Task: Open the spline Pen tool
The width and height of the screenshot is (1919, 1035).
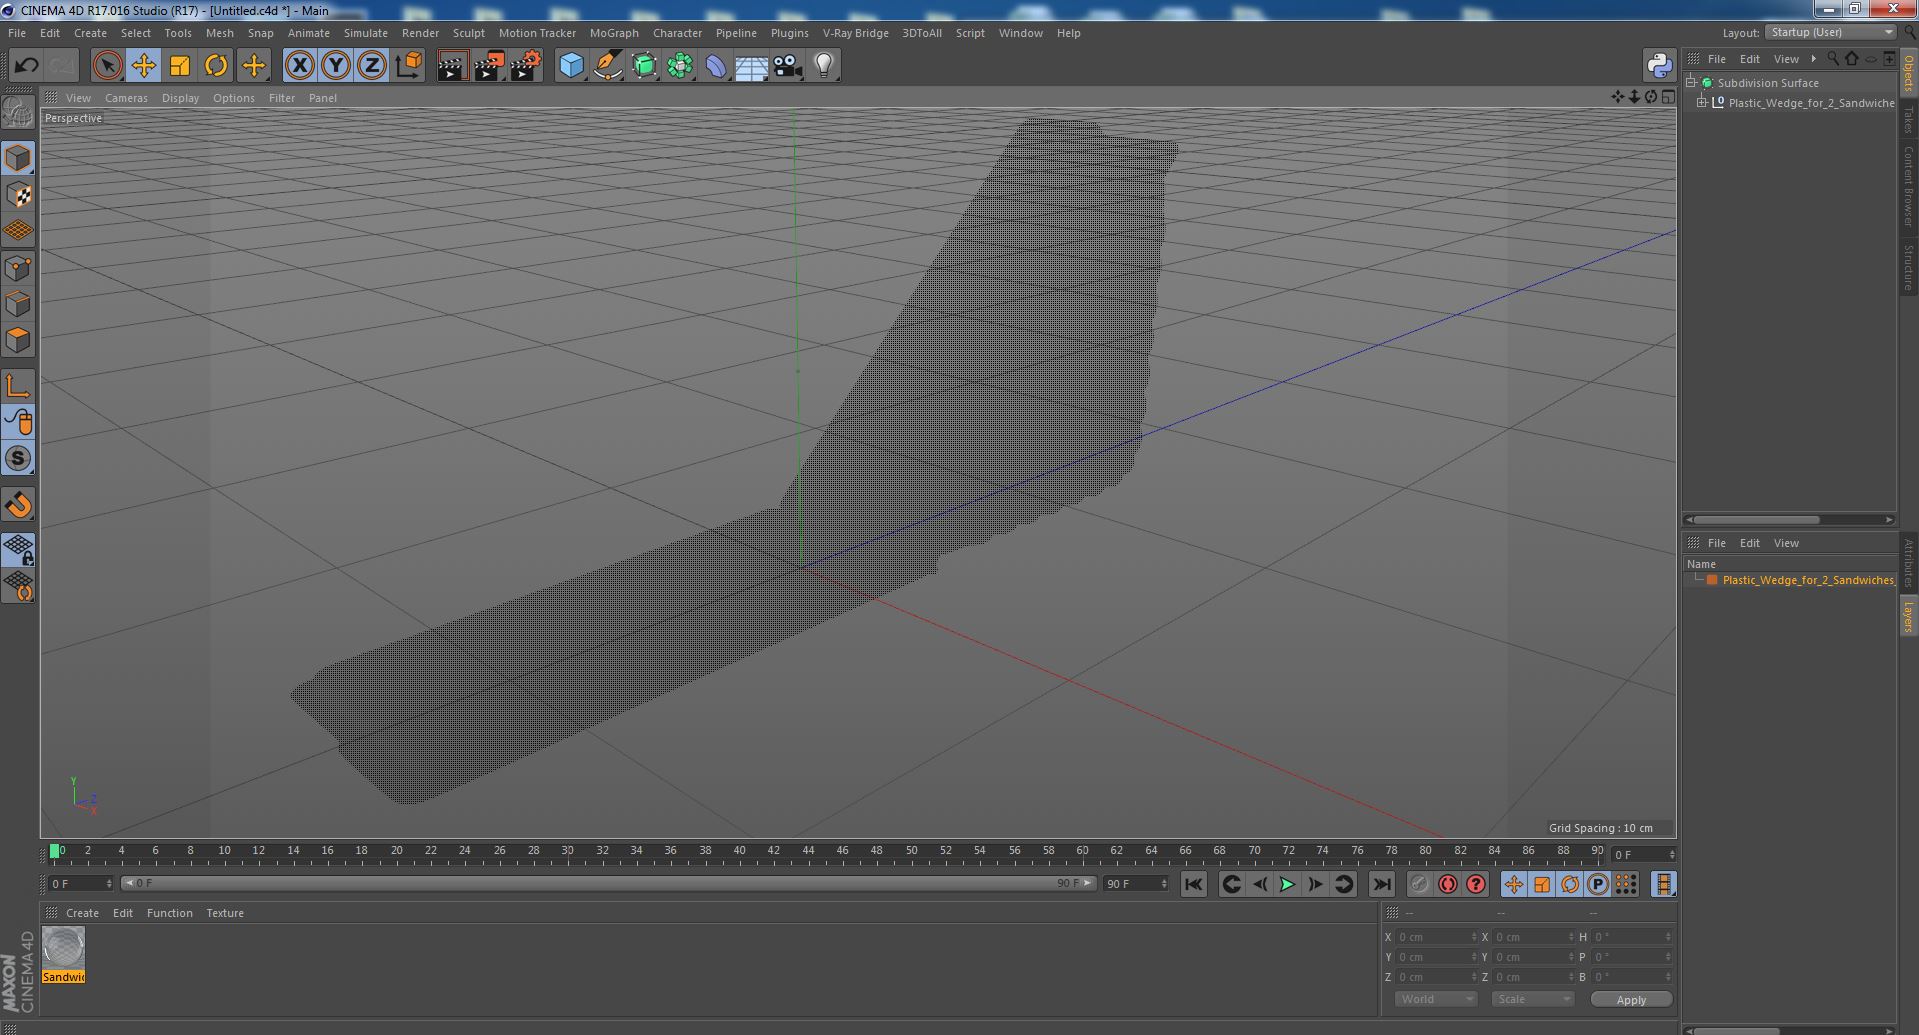Action: coord(607,66)
